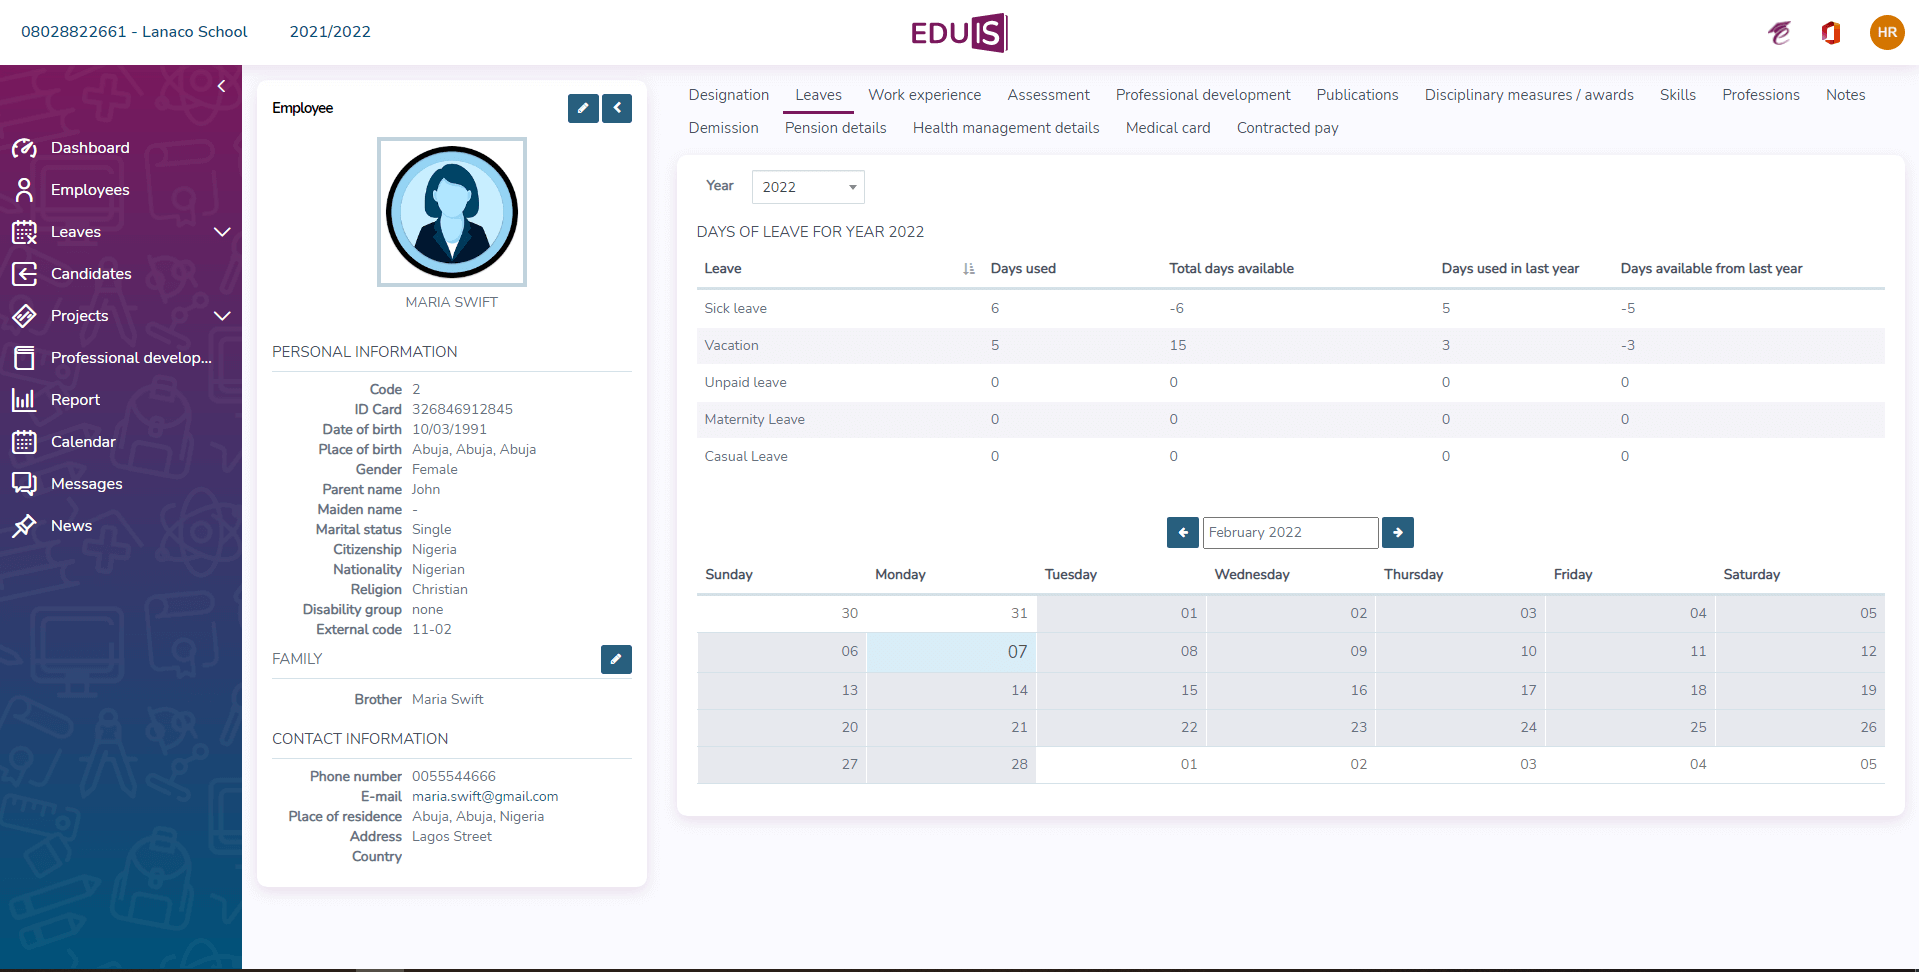Screen dimensions: 1919x972
Task: Expand the Leaves submenu in sidebar
Action: [x=222, y=232]
